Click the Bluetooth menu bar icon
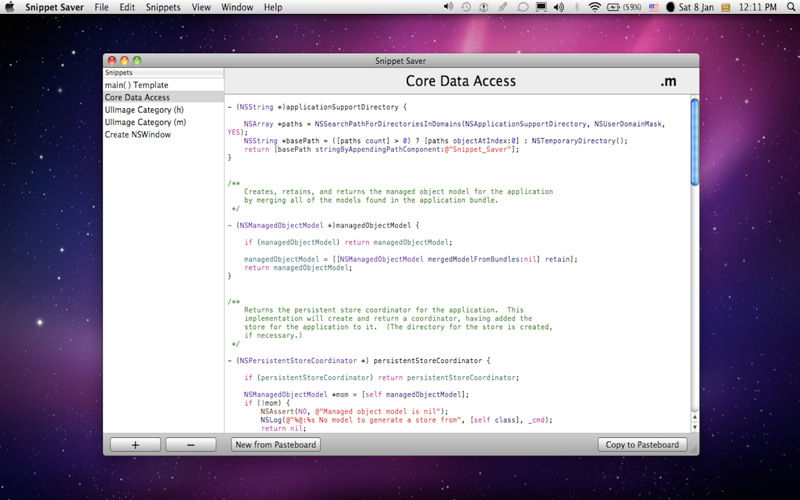Image resolution: width=800 pixels, height=500 pixels. [x=577, y=7]
